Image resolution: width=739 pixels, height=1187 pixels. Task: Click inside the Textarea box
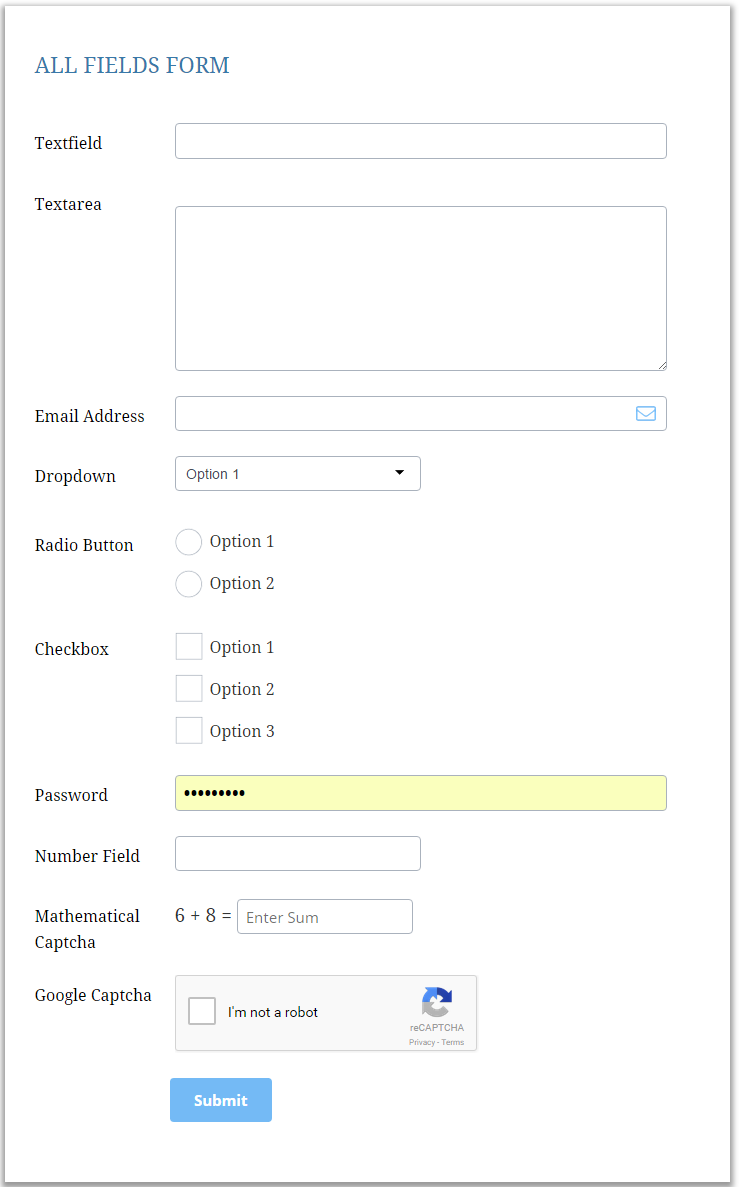click(420, 288)
